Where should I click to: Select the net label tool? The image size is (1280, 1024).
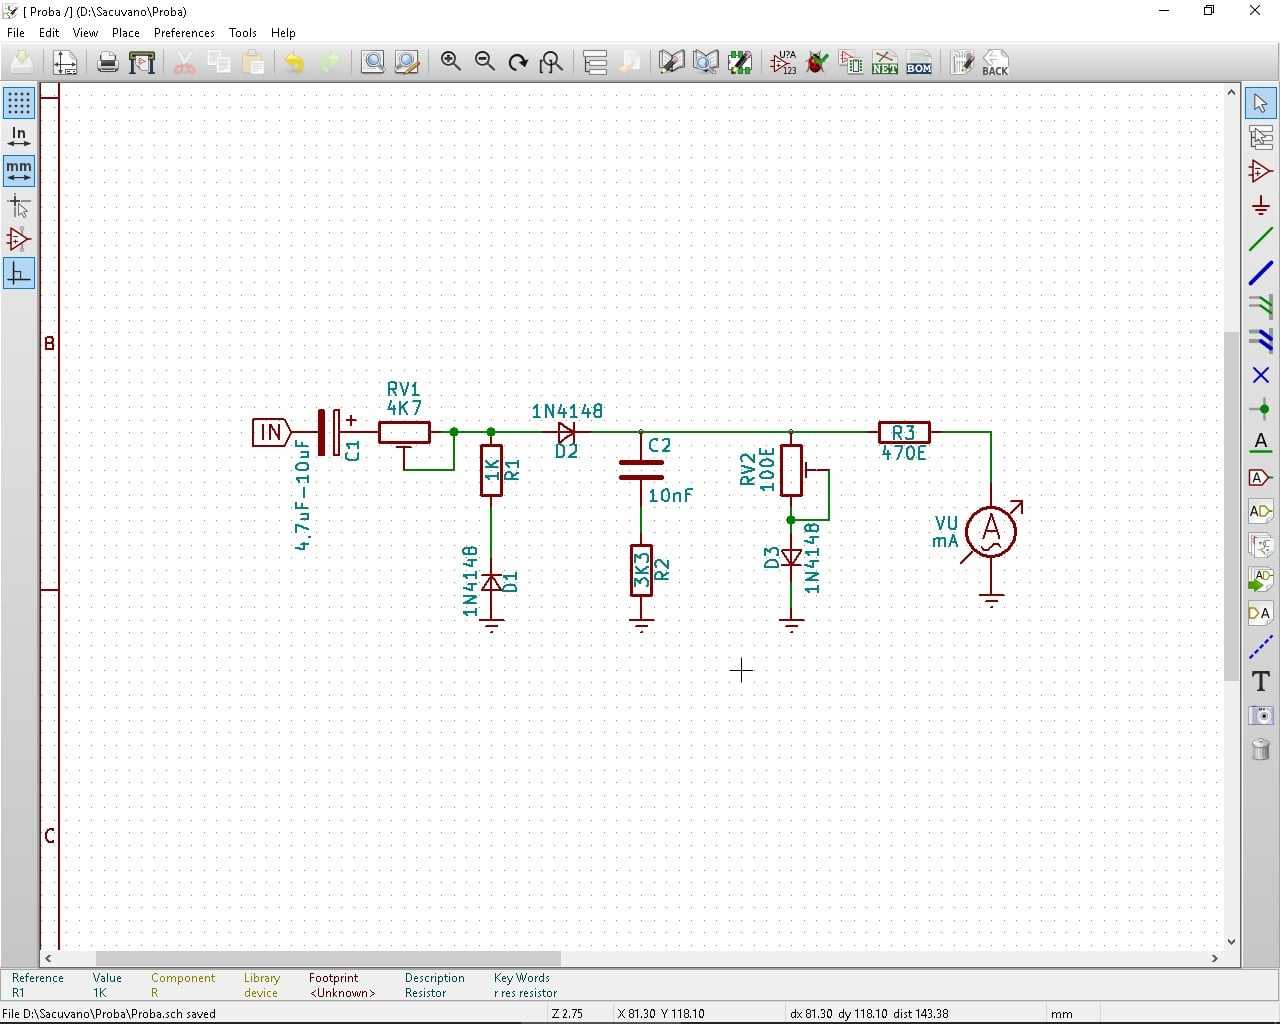1261,443
